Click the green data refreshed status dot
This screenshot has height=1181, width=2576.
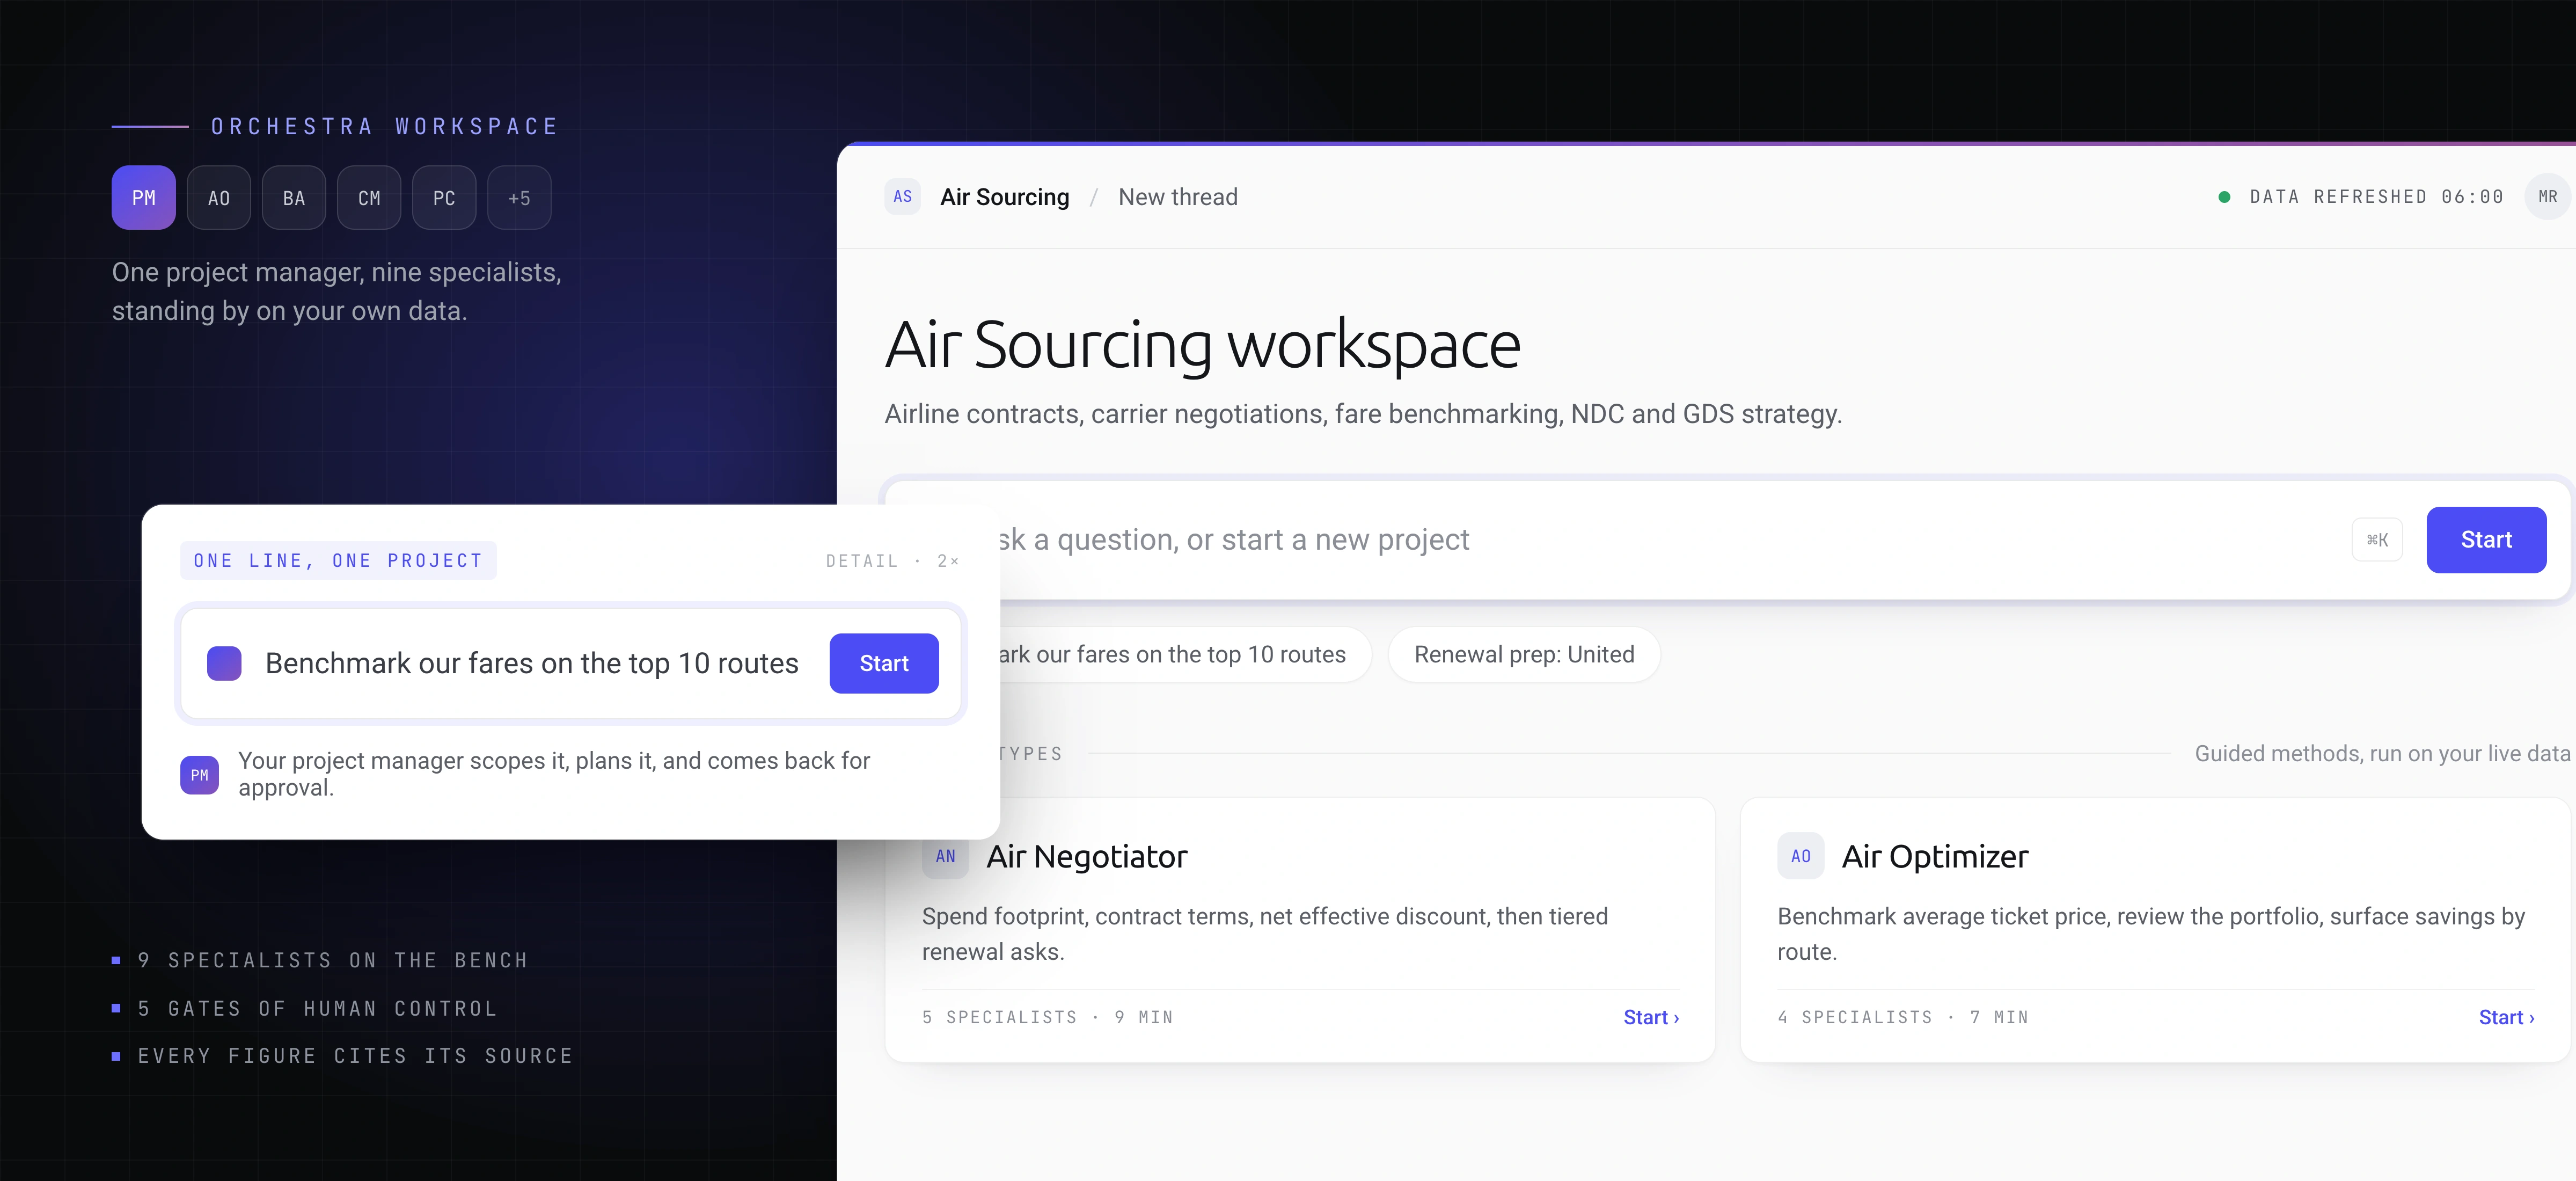pyautogui.click(x=2224, y=197)
